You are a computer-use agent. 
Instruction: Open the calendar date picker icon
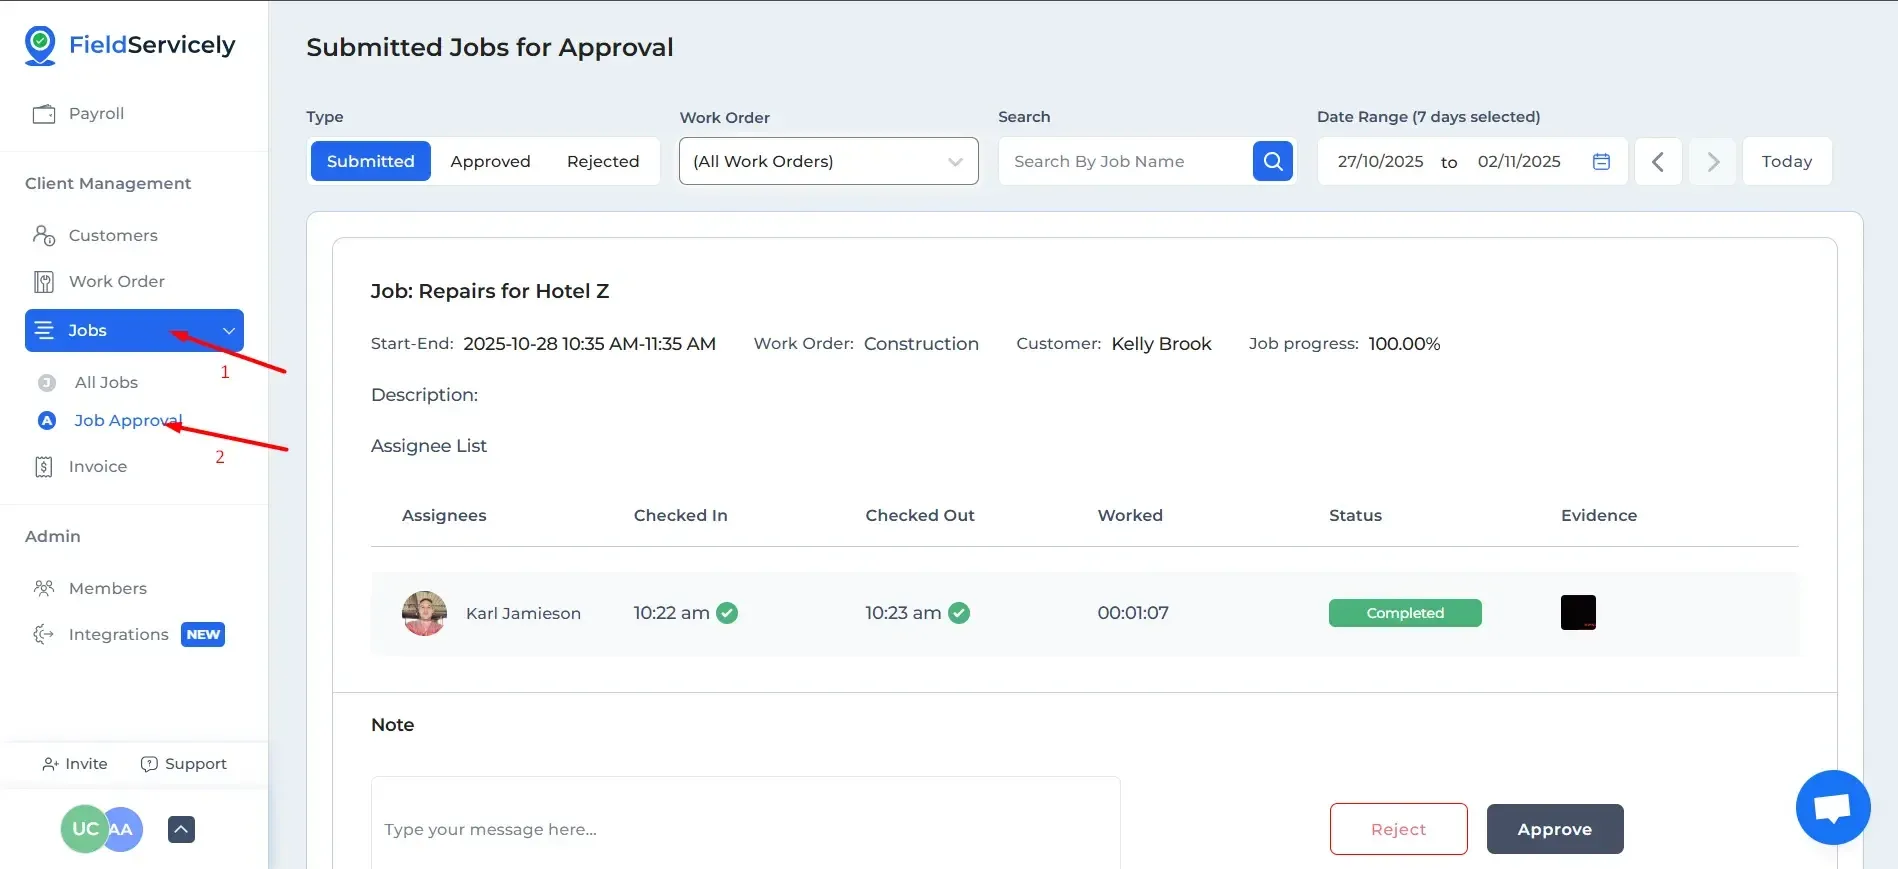[x=1601, y=161]
